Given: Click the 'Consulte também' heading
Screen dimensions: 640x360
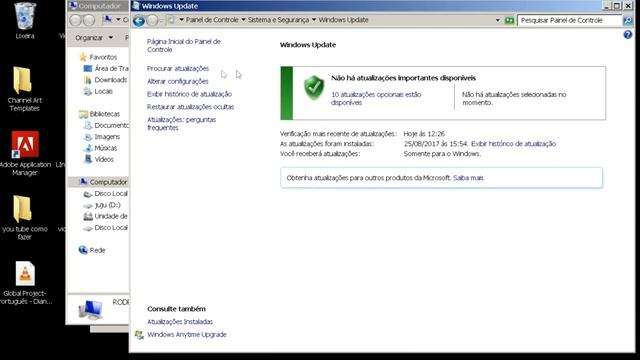Looking at the screenshot, I should pos(176,309).
